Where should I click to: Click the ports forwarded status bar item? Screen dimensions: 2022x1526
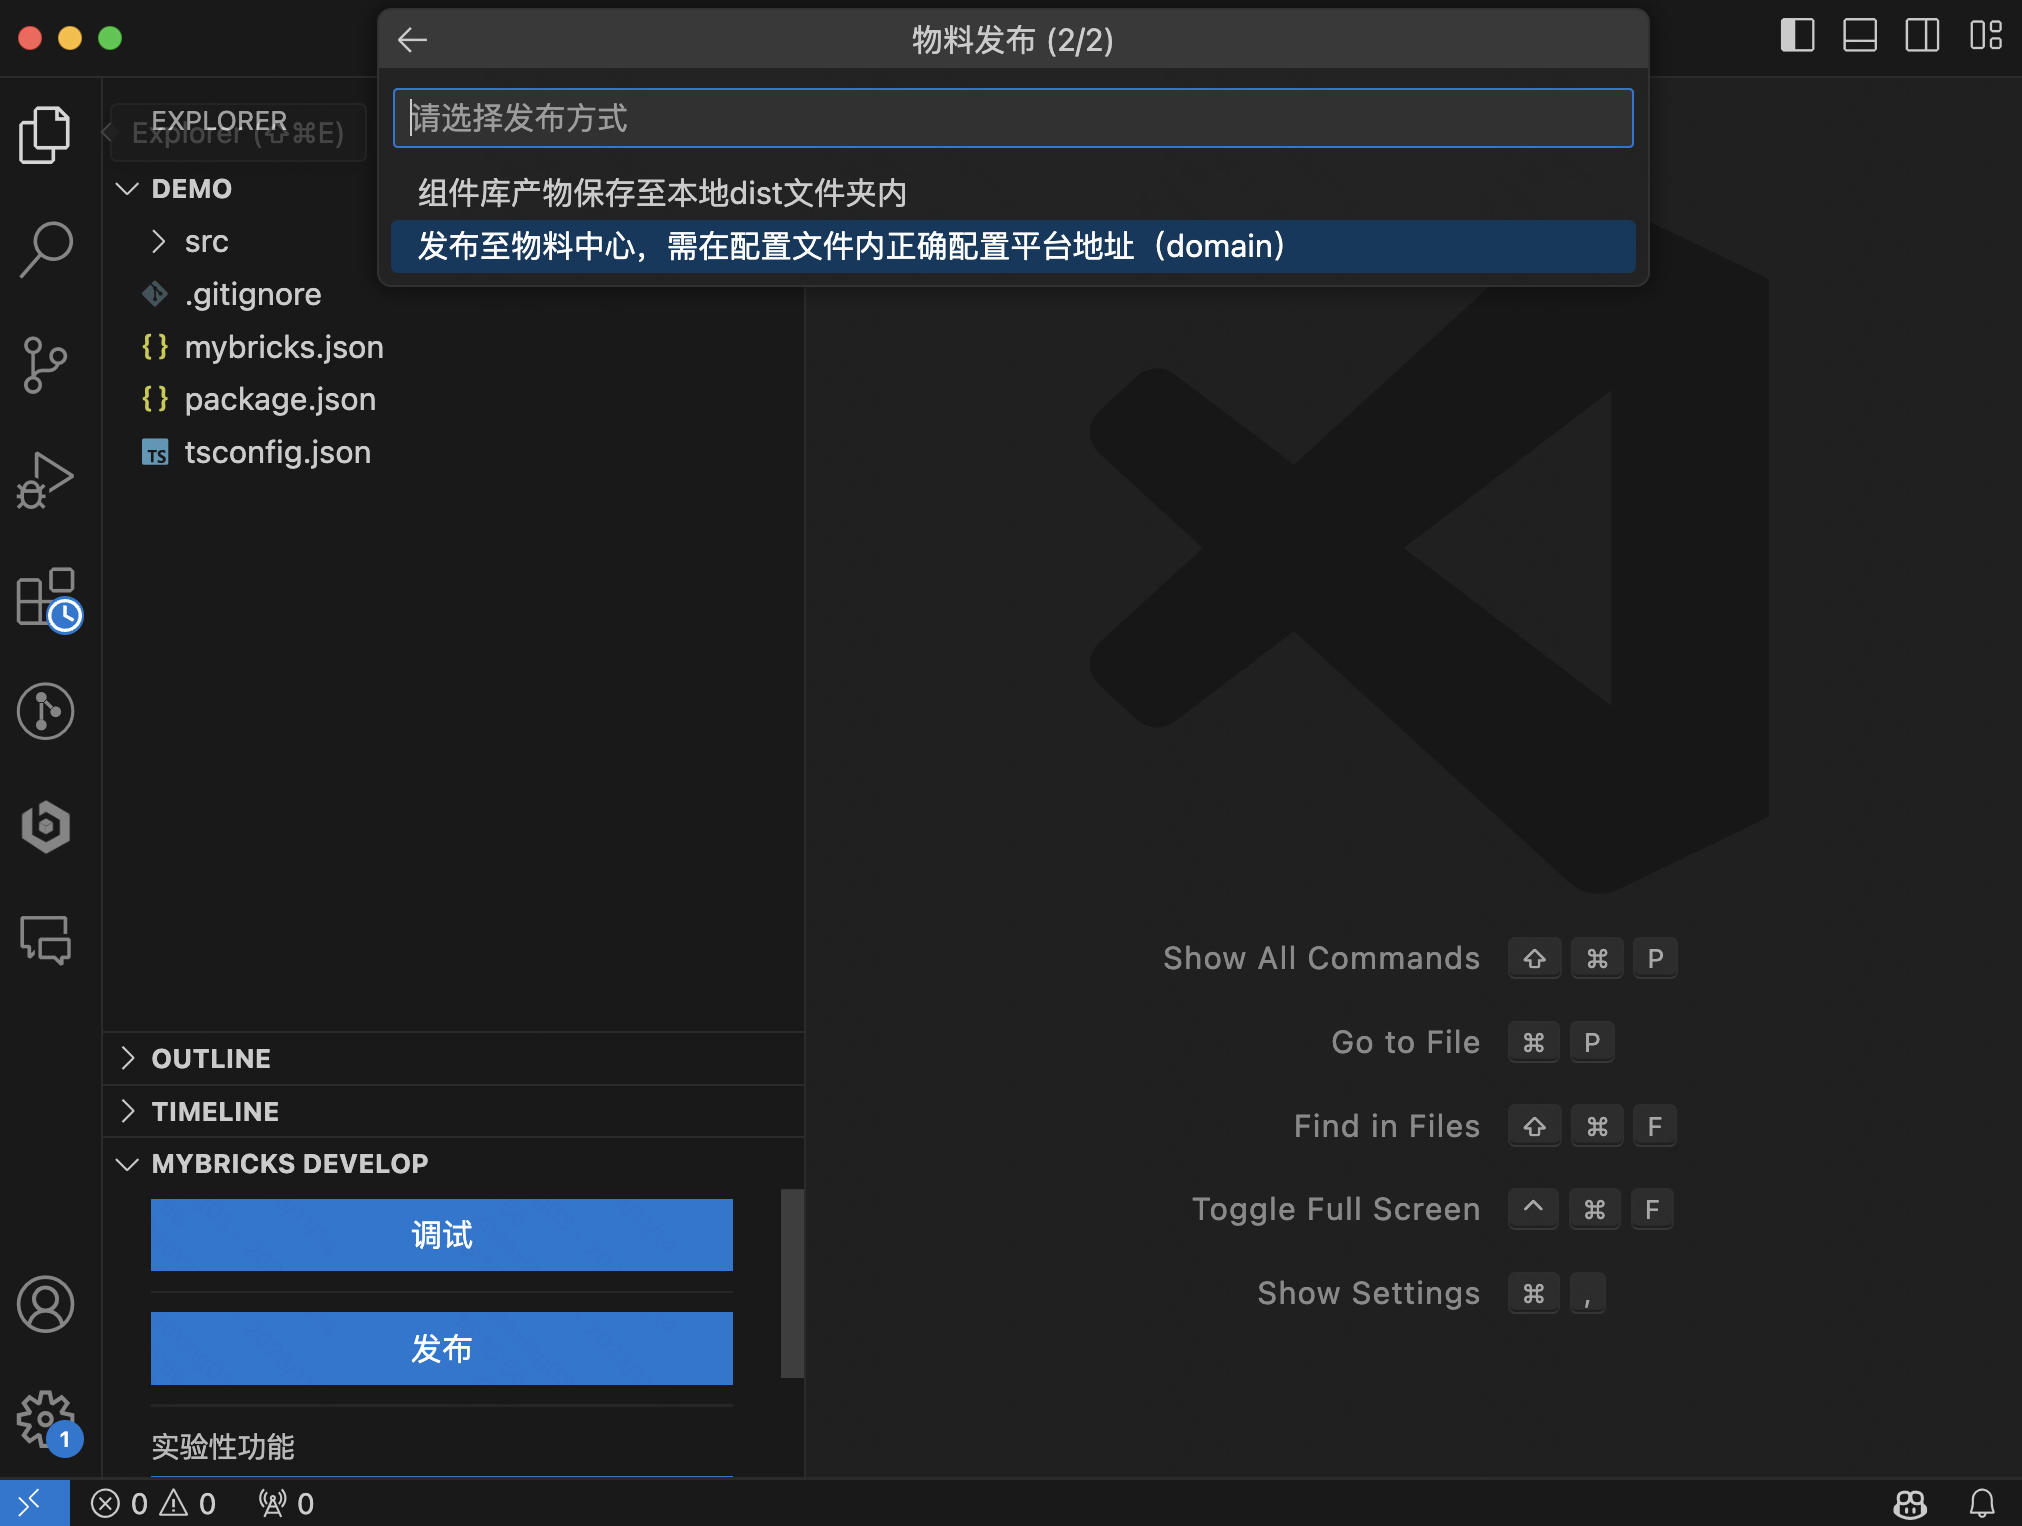coord(286,1503)
